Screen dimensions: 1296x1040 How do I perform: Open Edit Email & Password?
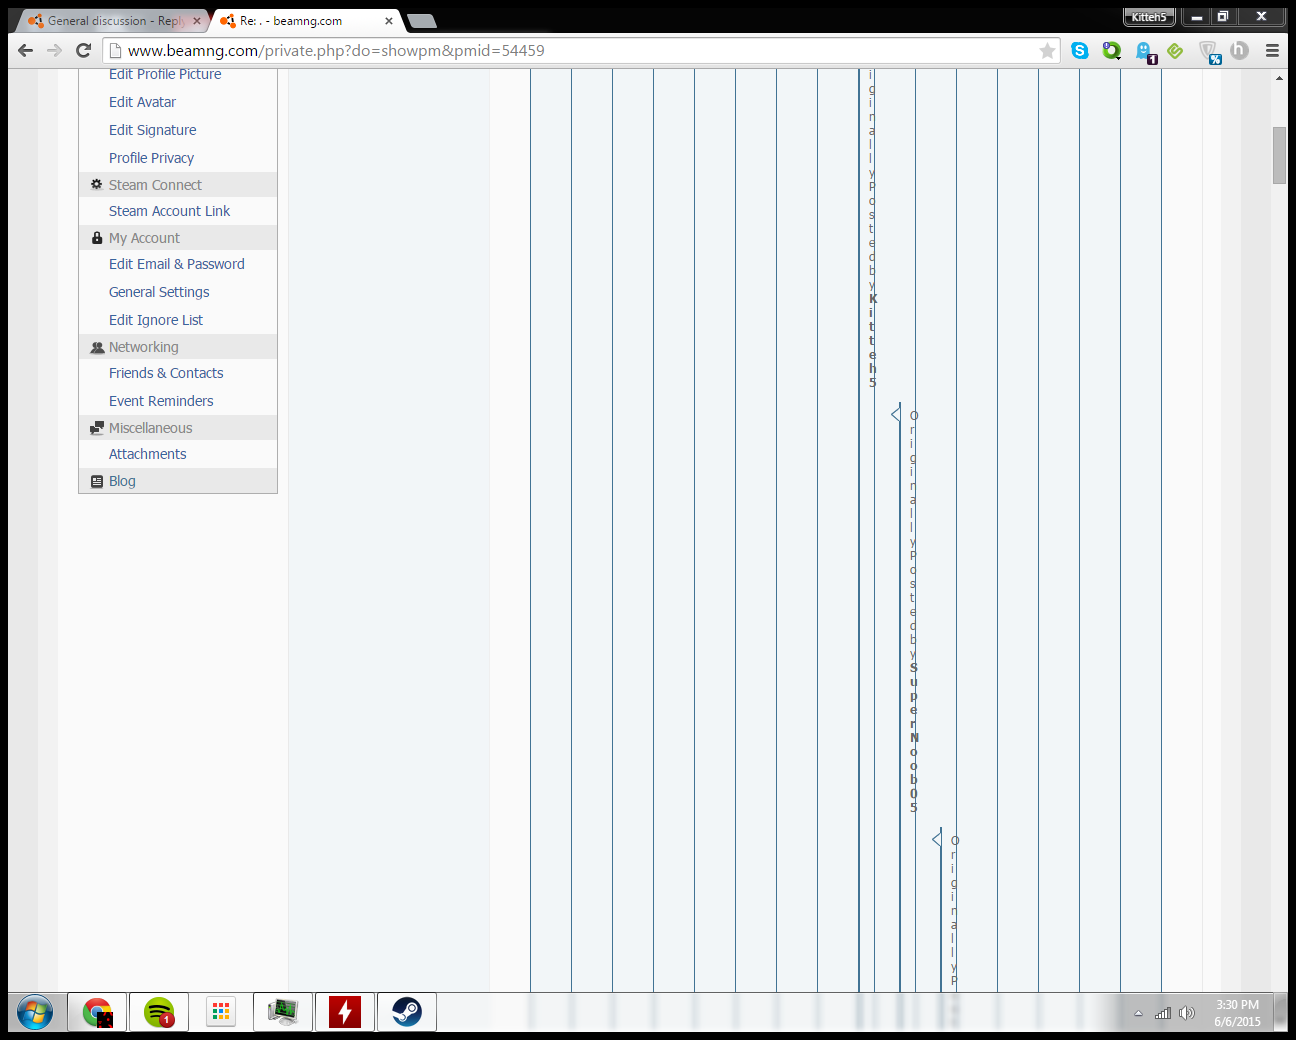point(176,264)
